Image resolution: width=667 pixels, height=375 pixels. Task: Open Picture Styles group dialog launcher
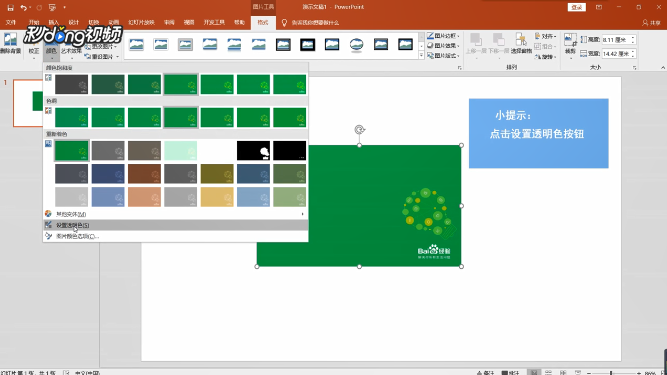[459, 68]
